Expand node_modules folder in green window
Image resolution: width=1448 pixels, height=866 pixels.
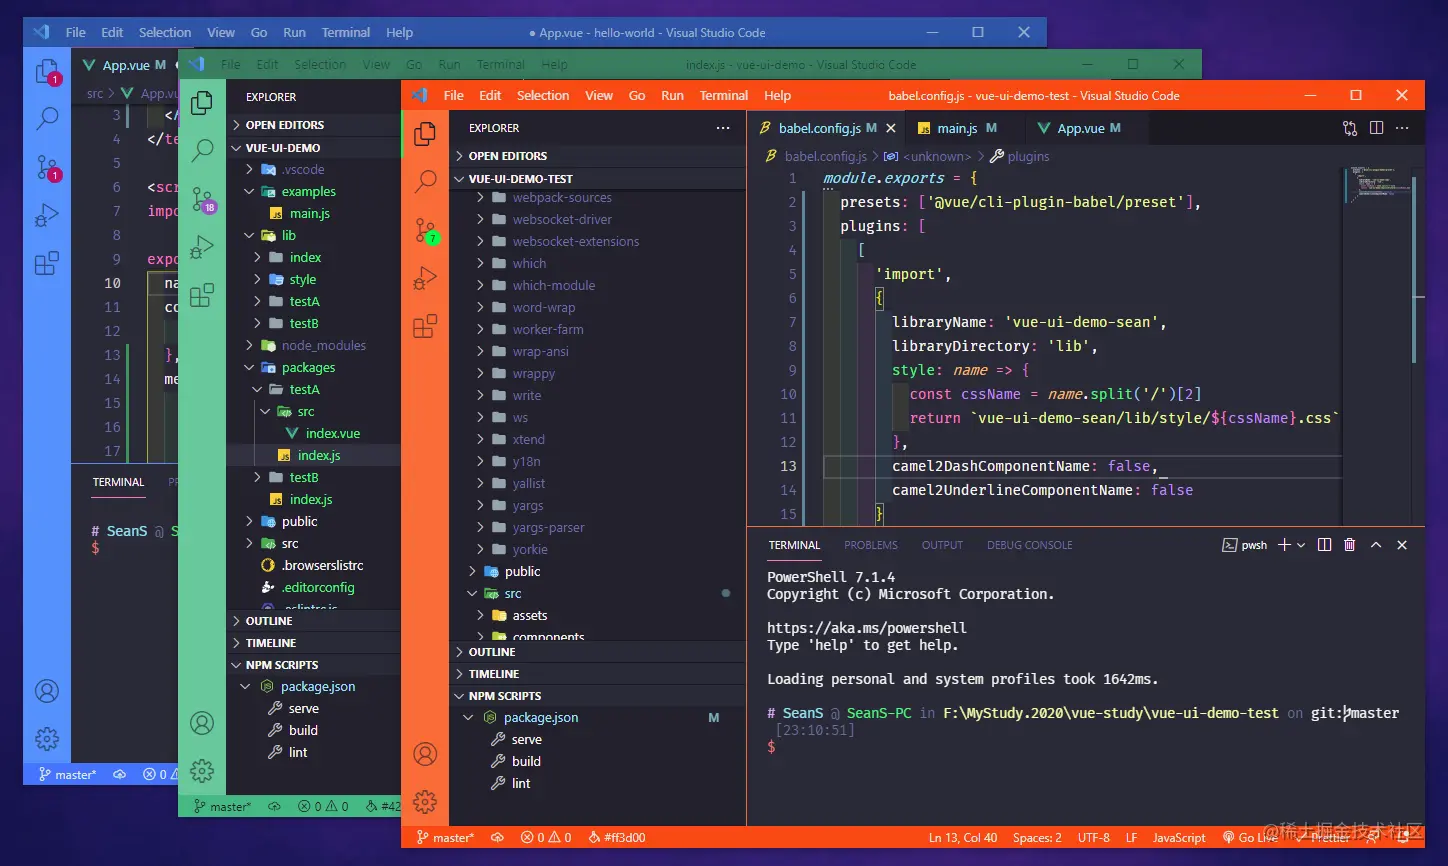click(314, 346)
